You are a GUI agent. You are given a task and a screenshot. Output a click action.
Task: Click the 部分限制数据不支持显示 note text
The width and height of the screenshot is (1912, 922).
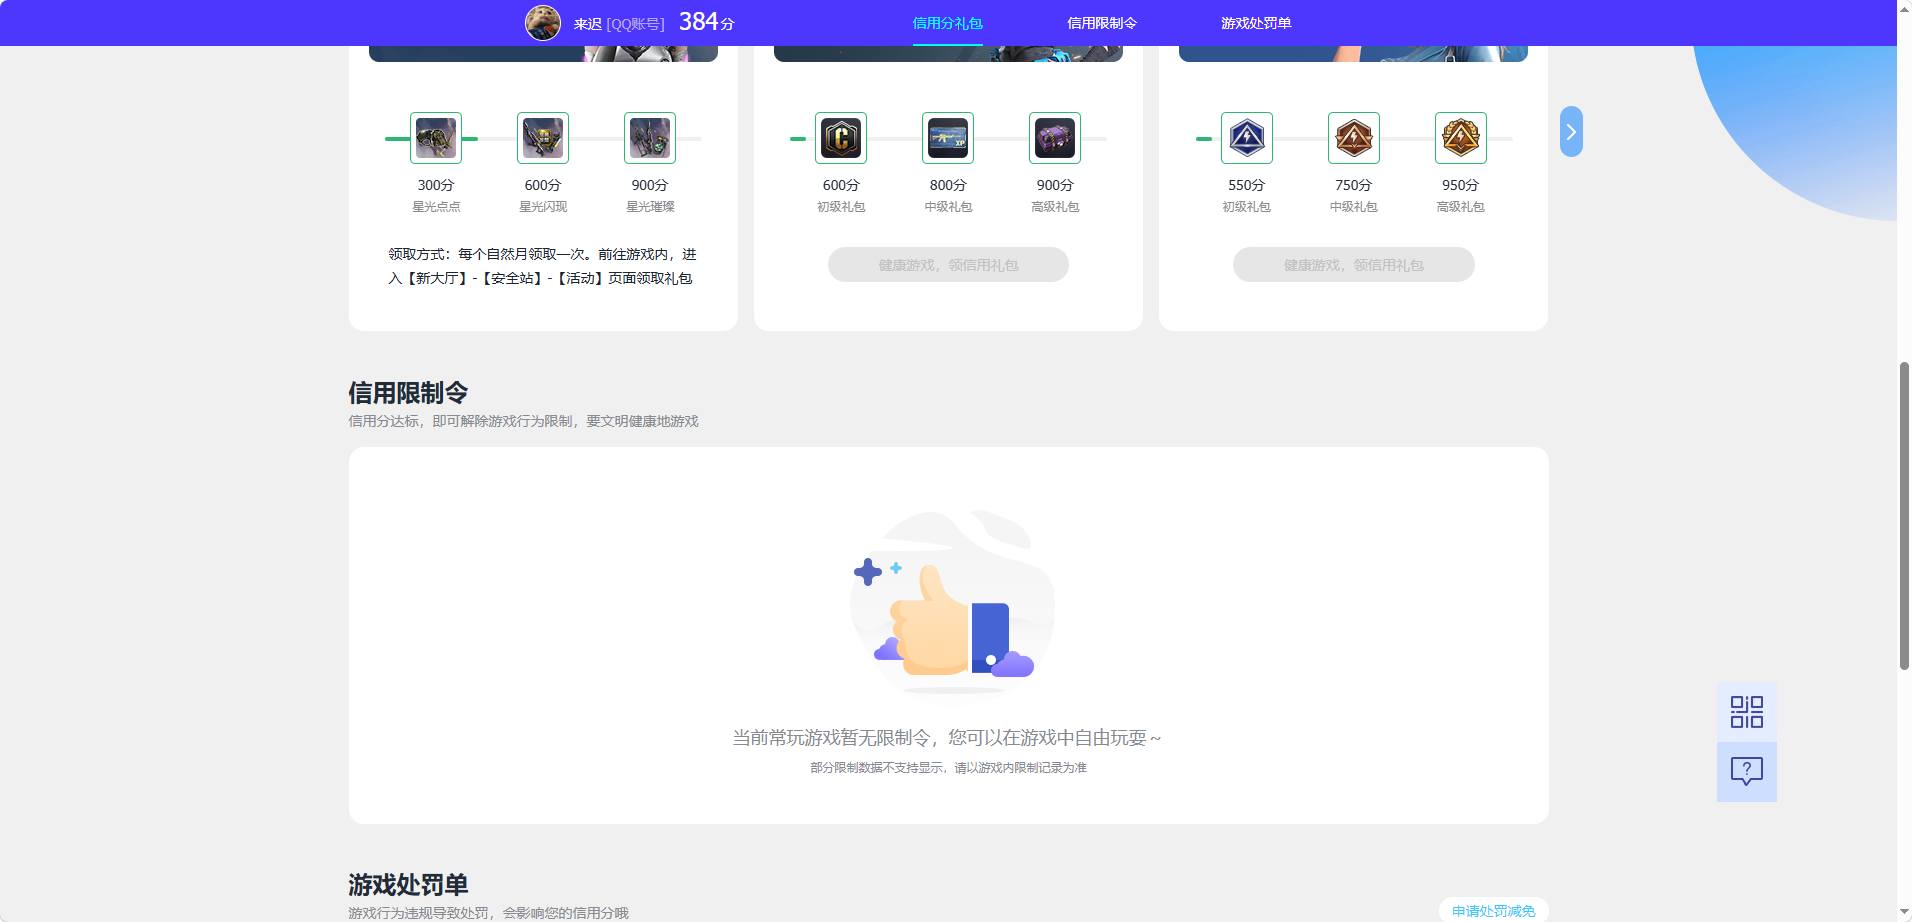click(948, 768)
